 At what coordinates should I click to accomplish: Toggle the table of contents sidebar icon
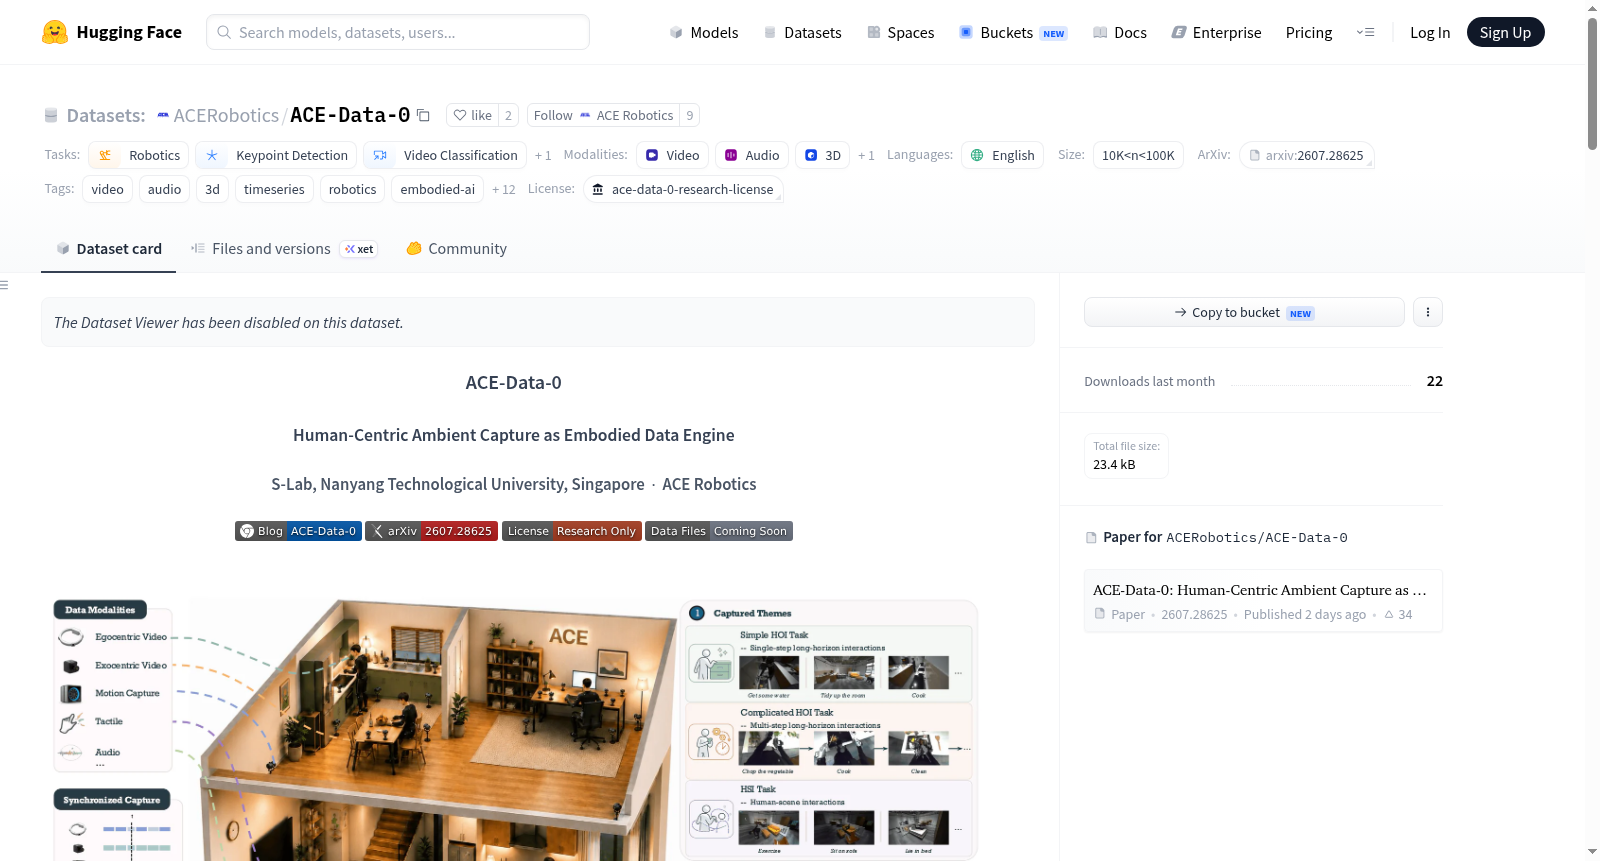point(4,285)
